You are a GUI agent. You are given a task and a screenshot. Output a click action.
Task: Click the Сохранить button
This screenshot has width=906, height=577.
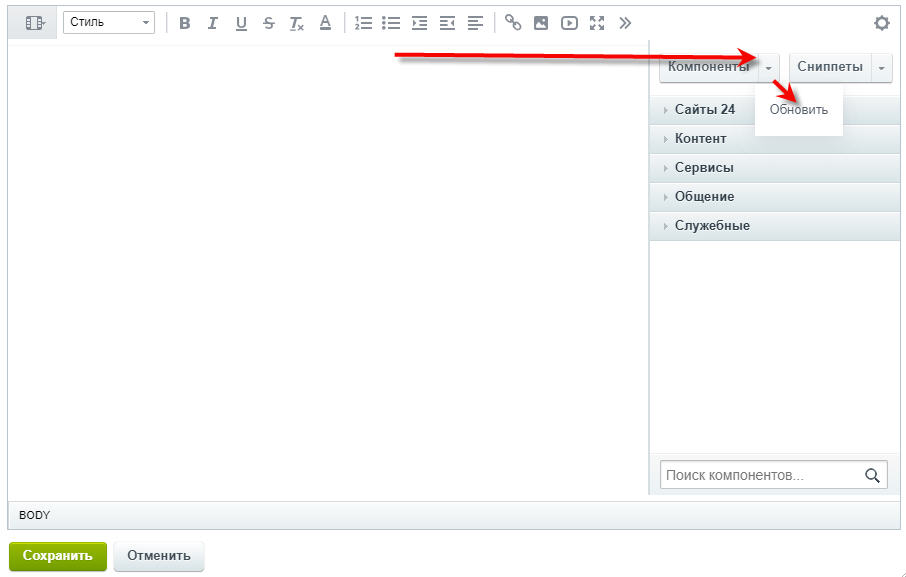57,556
